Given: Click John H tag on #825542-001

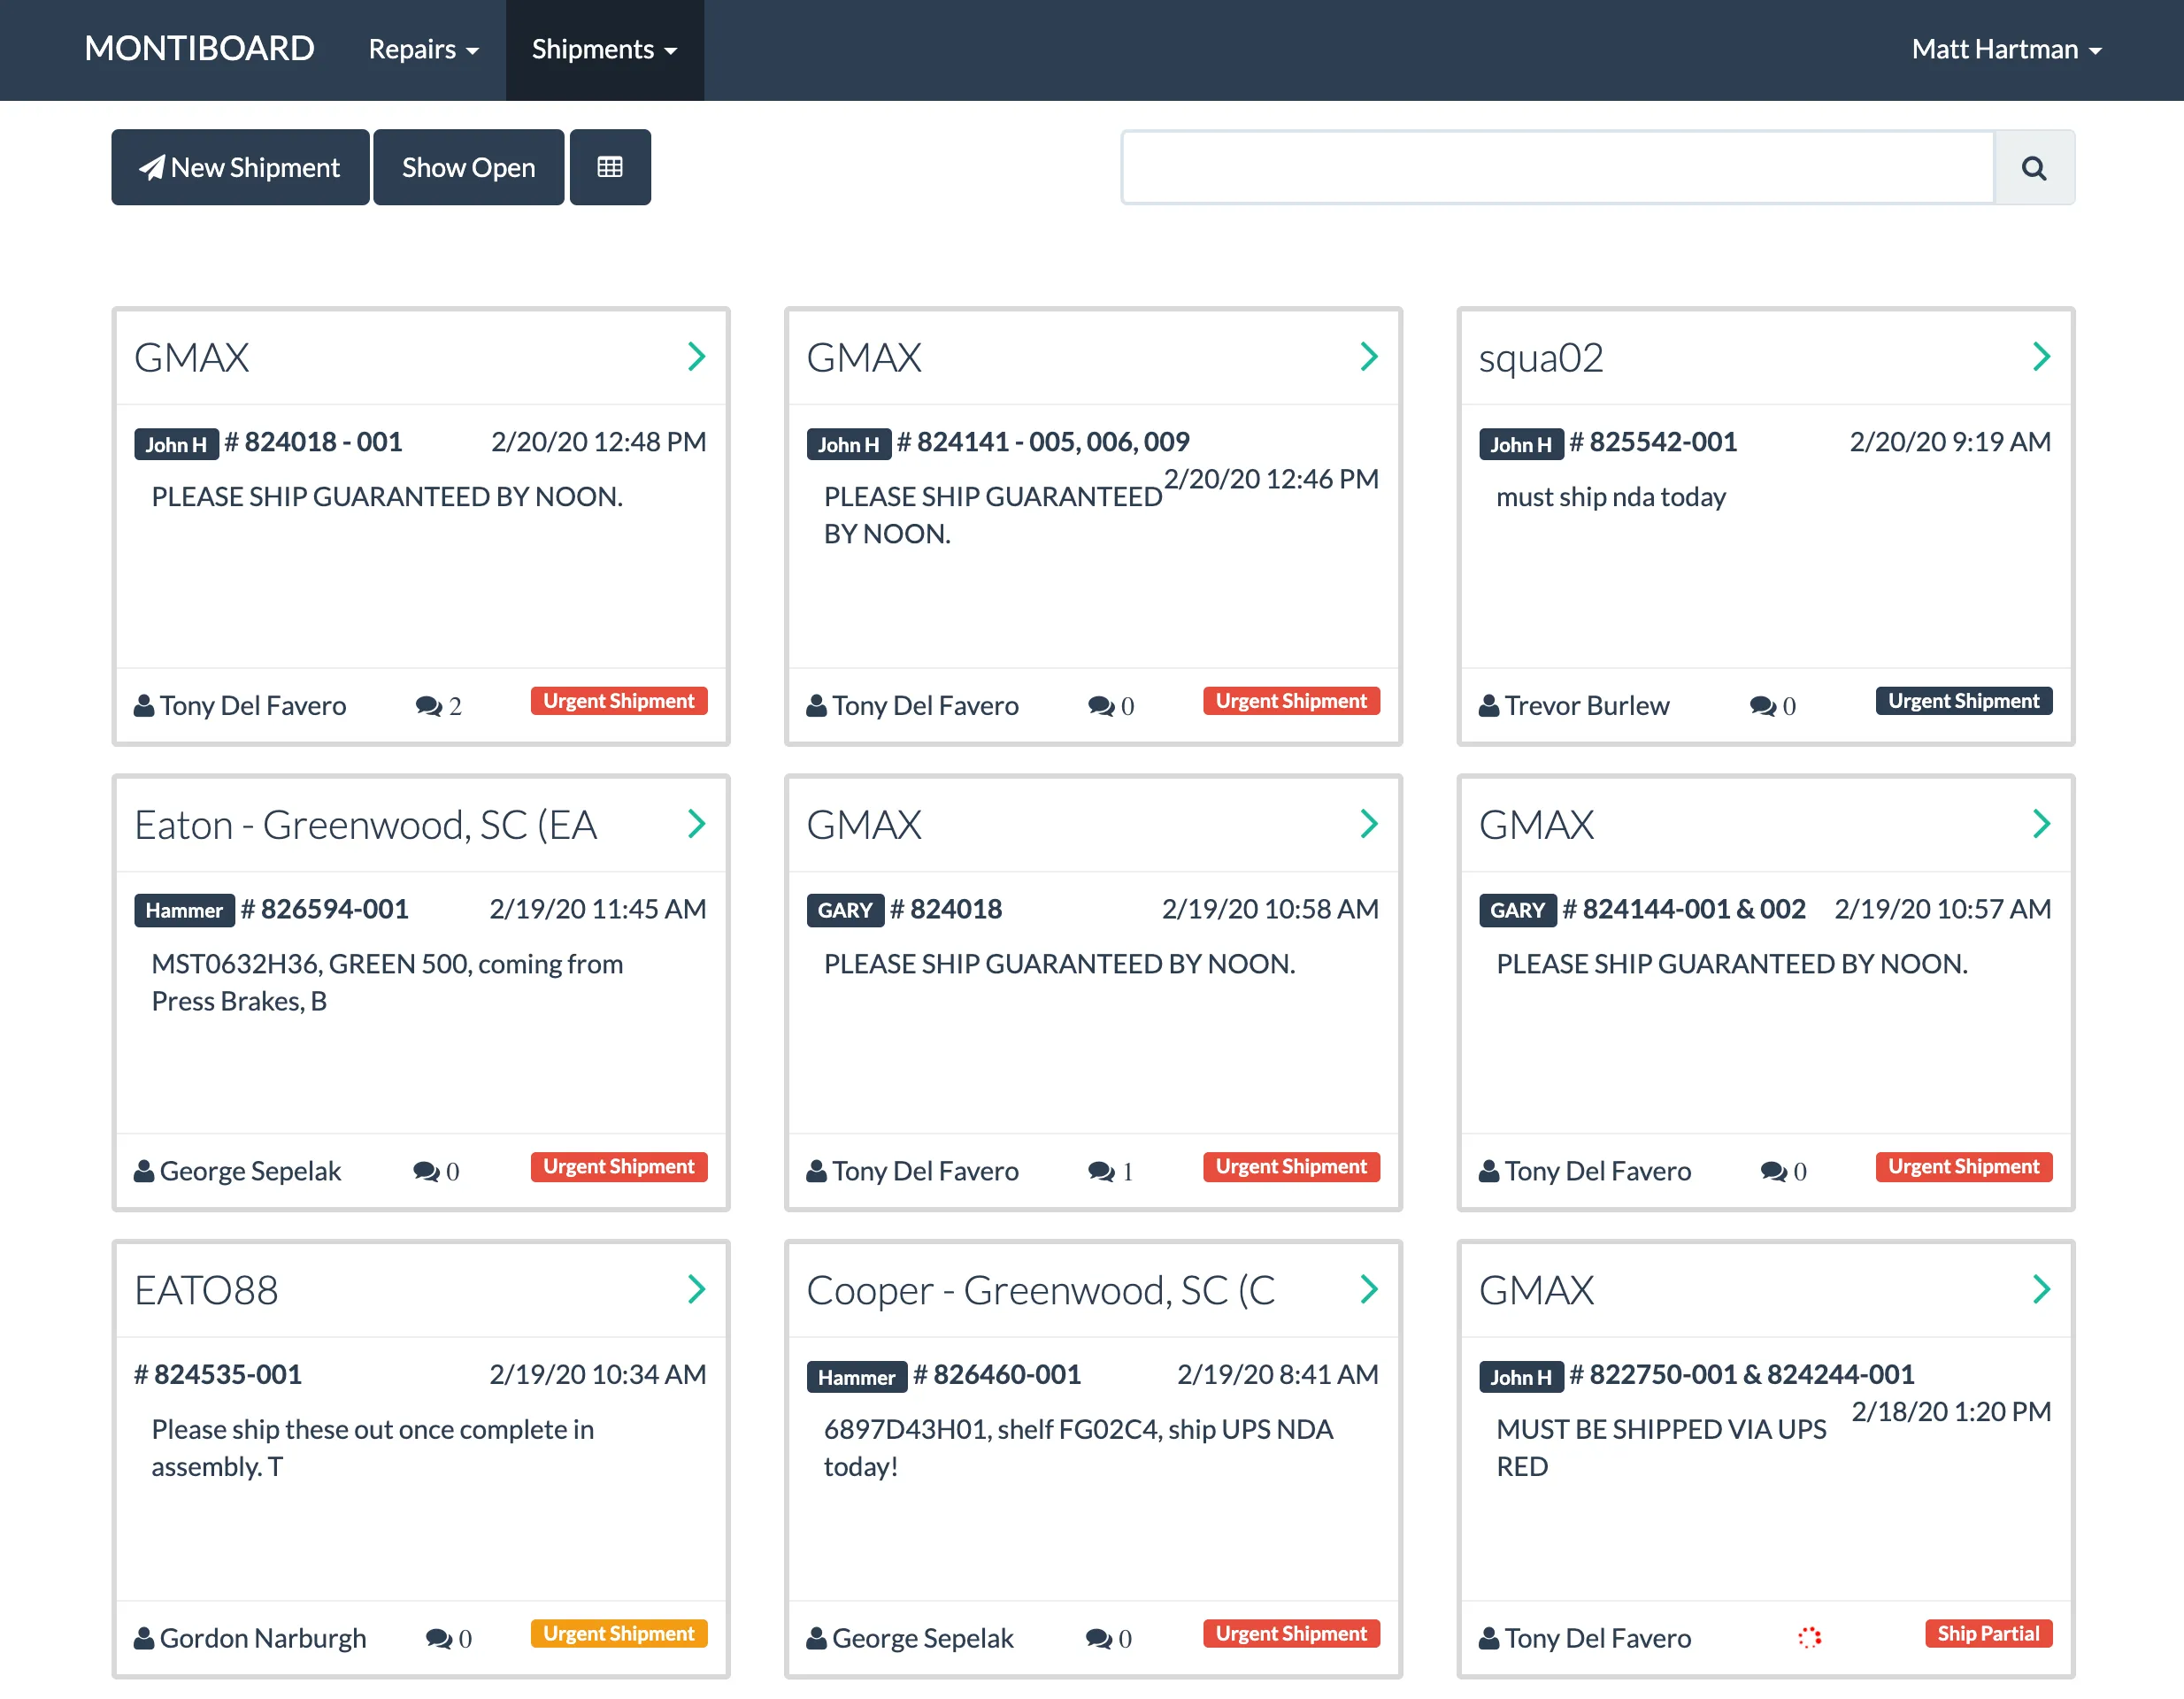Looking at the screenshot, I should [1521, 444].
